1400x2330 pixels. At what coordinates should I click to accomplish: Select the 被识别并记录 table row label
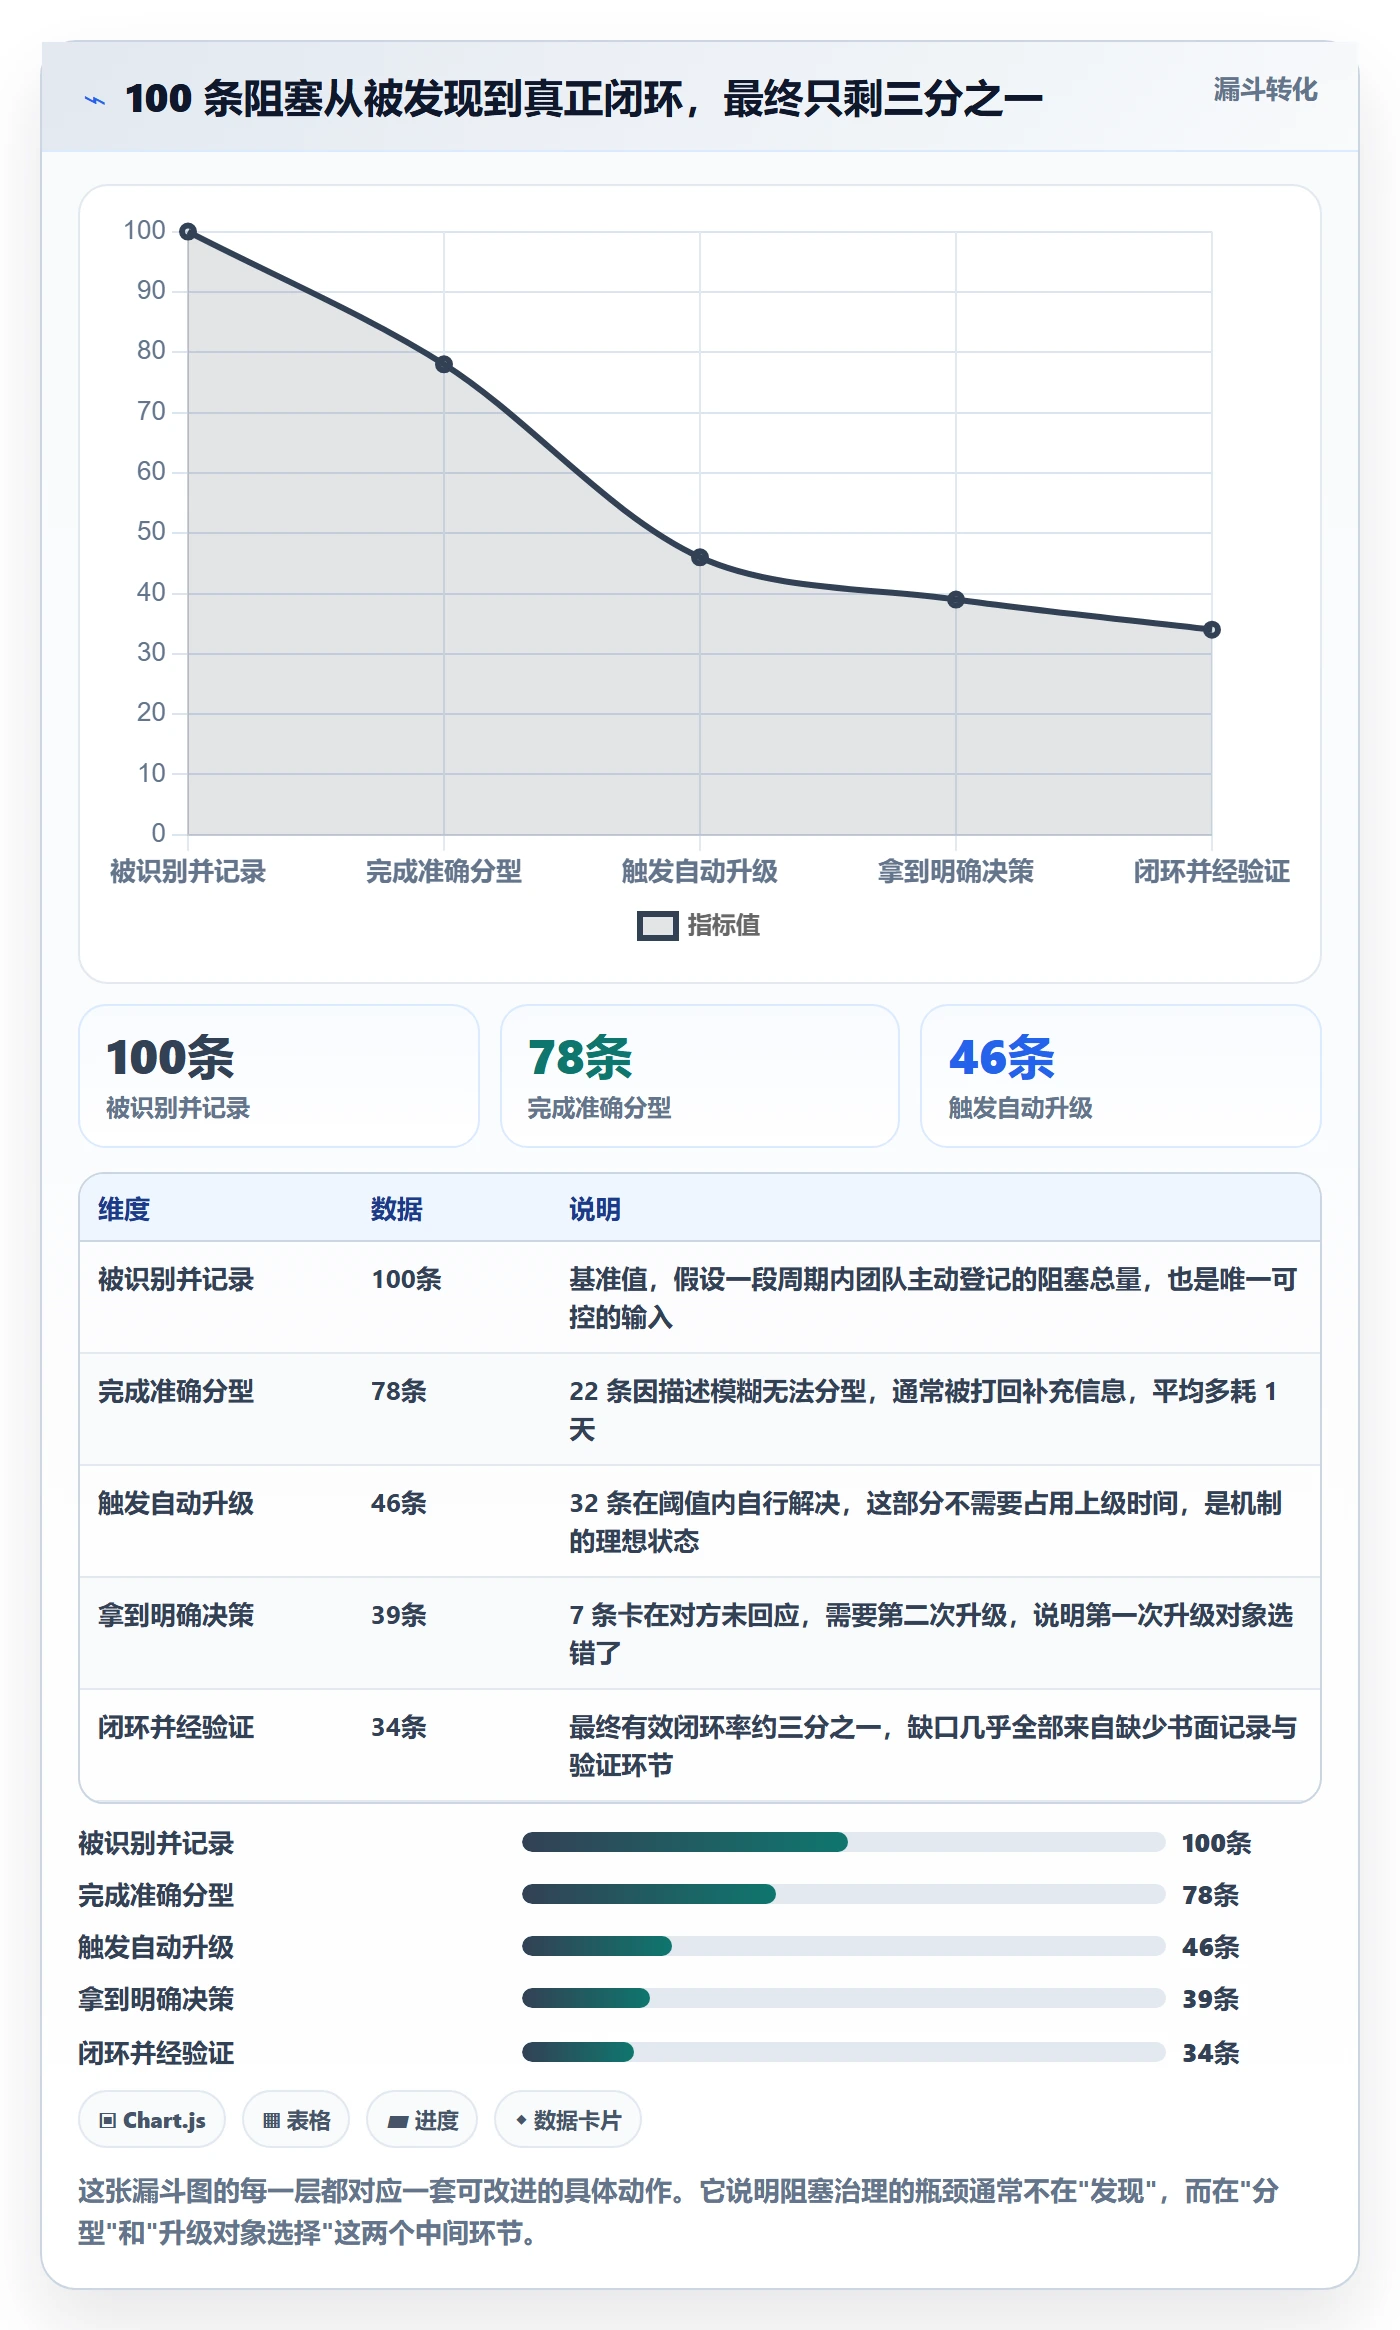click(176, 1279)
